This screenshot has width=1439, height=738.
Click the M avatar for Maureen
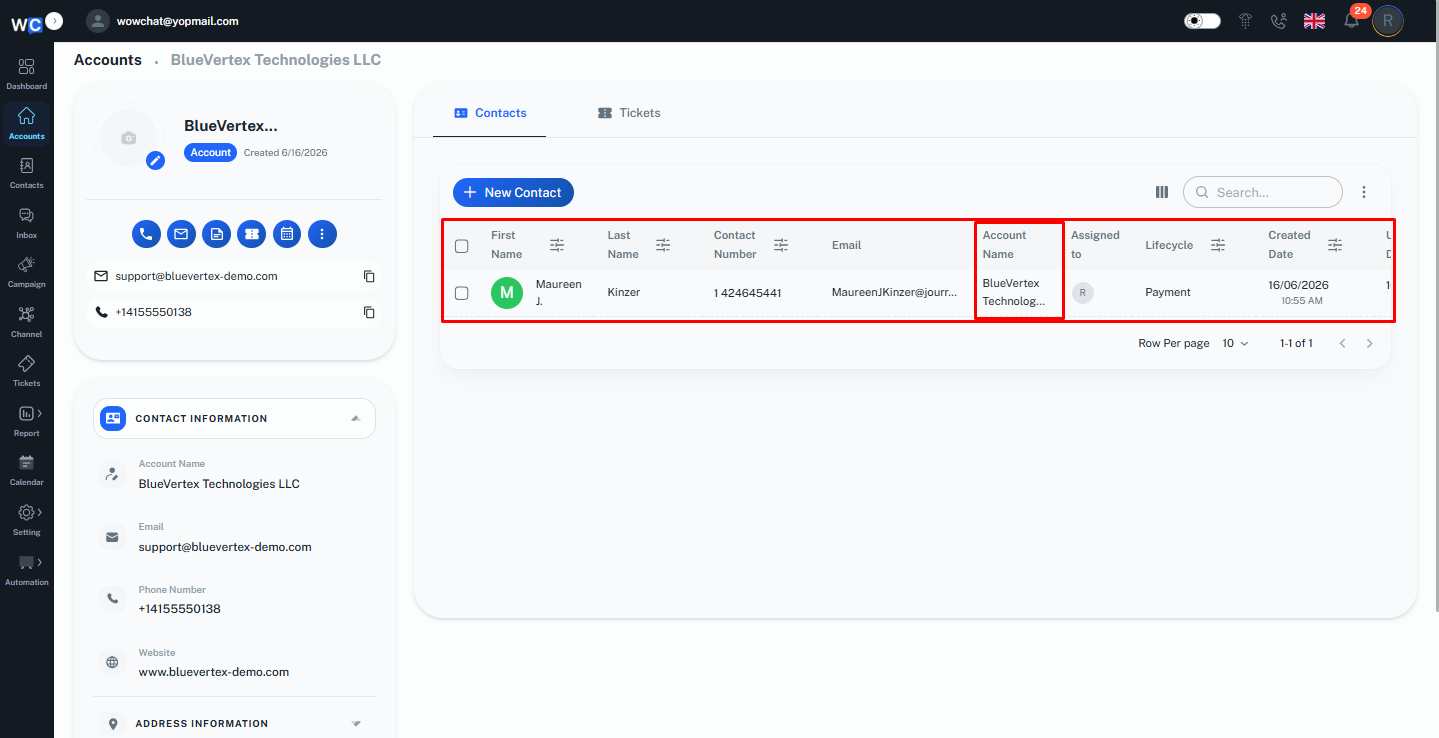tap(507, 293)
